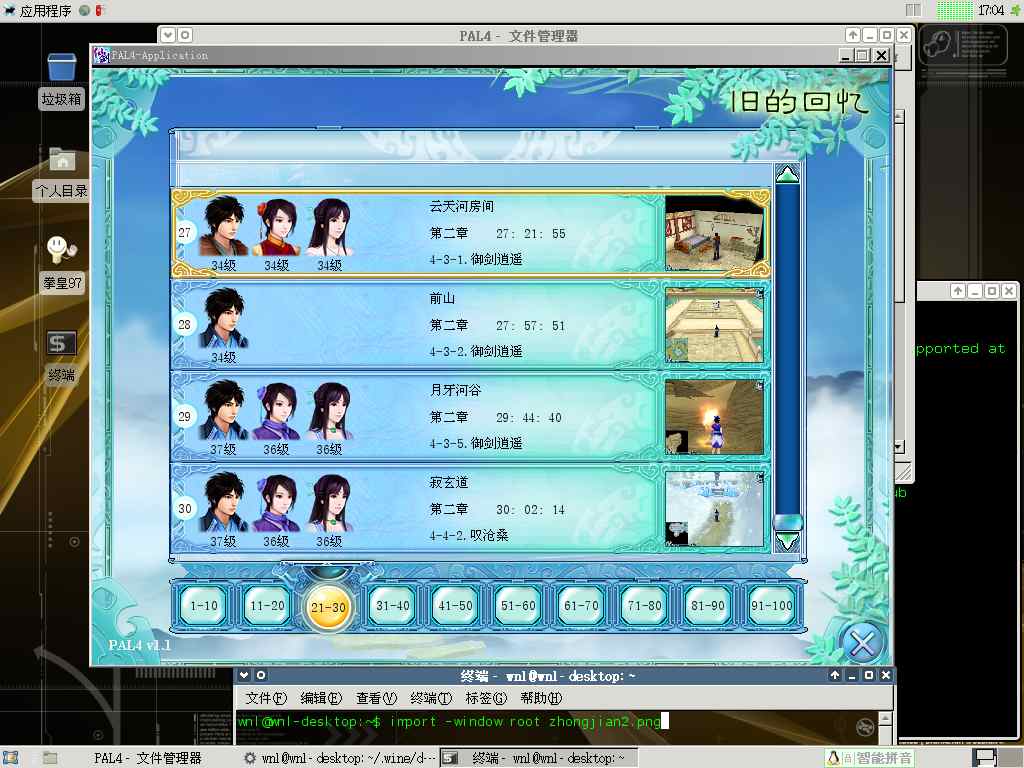Click the screenshot thumbnail of slot 29
Screen dimensions: 1024x768
(x=714, y=417)
